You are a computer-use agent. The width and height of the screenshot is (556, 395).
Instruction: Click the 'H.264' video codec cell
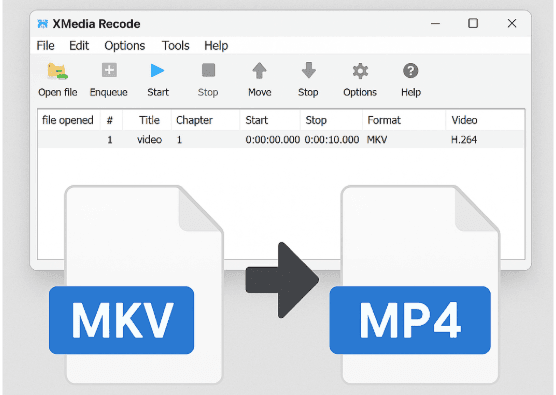(x=463, y=140)
